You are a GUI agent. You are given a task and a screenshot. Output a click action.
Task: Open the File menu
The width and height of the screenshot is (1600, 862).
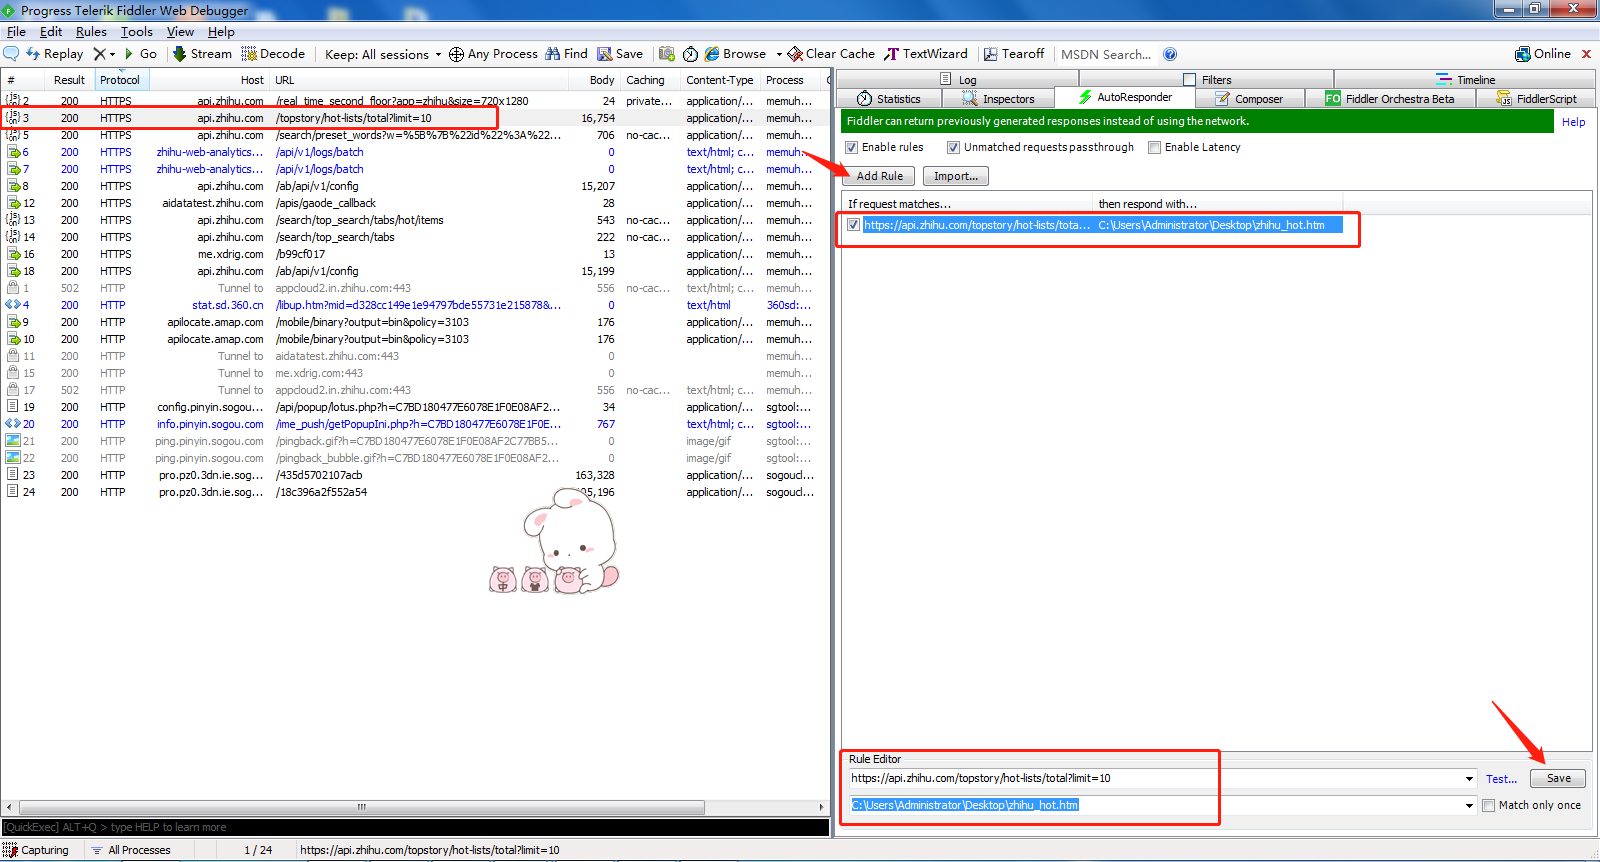[x=16, y=32]
